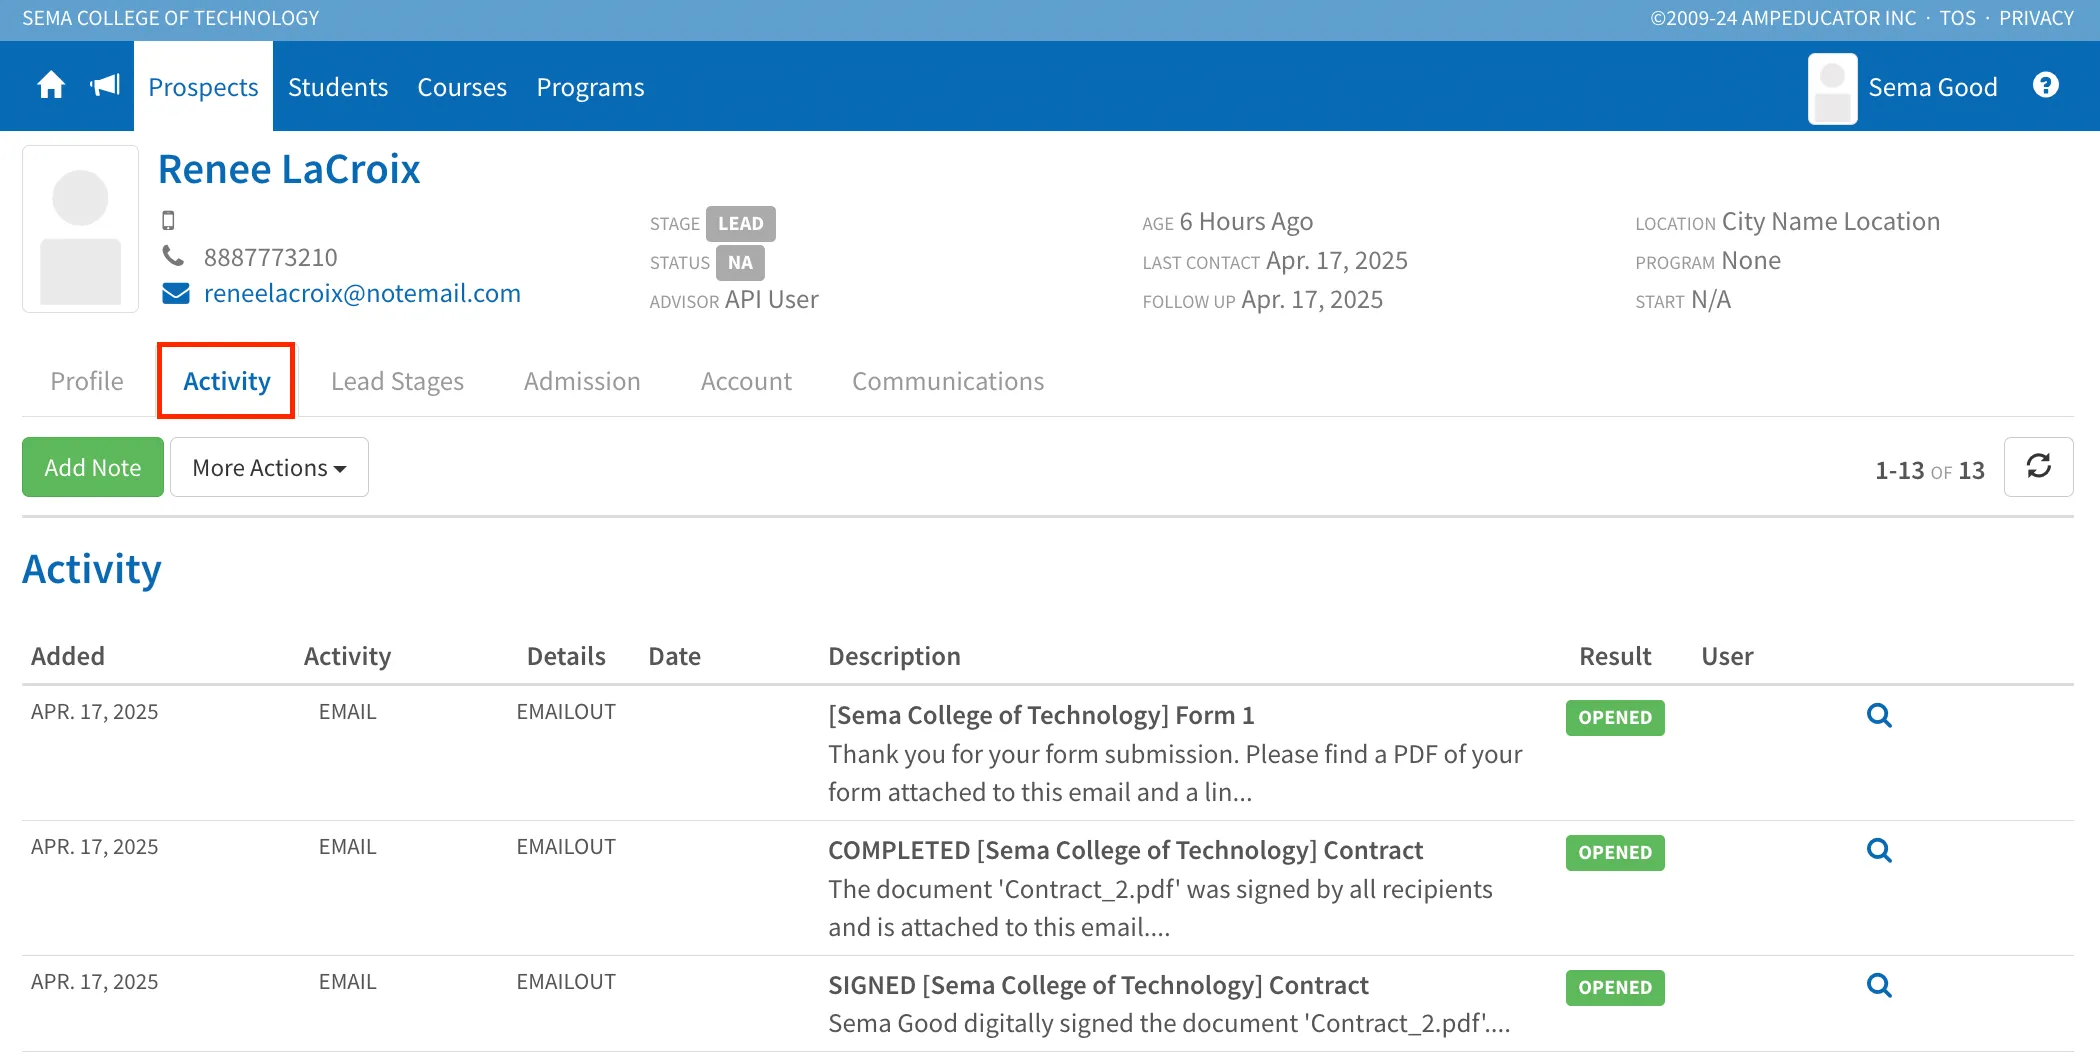This screenshot has height=1052, width=2100.
Task: Open the Admission tab
Action: pyautogui.click(x=582, y=381)
